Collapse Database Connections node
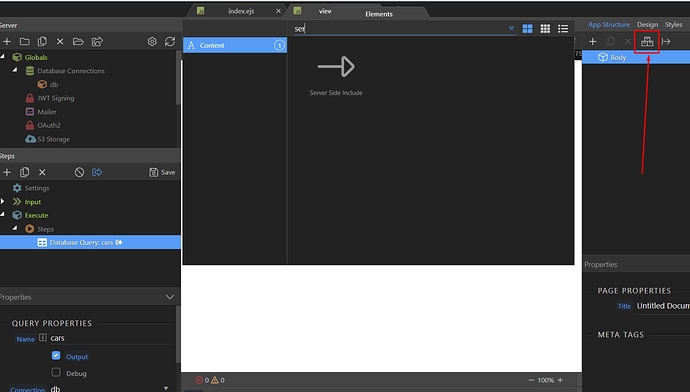Viewport: 690px width, 392px height. [x=15, y=70]
